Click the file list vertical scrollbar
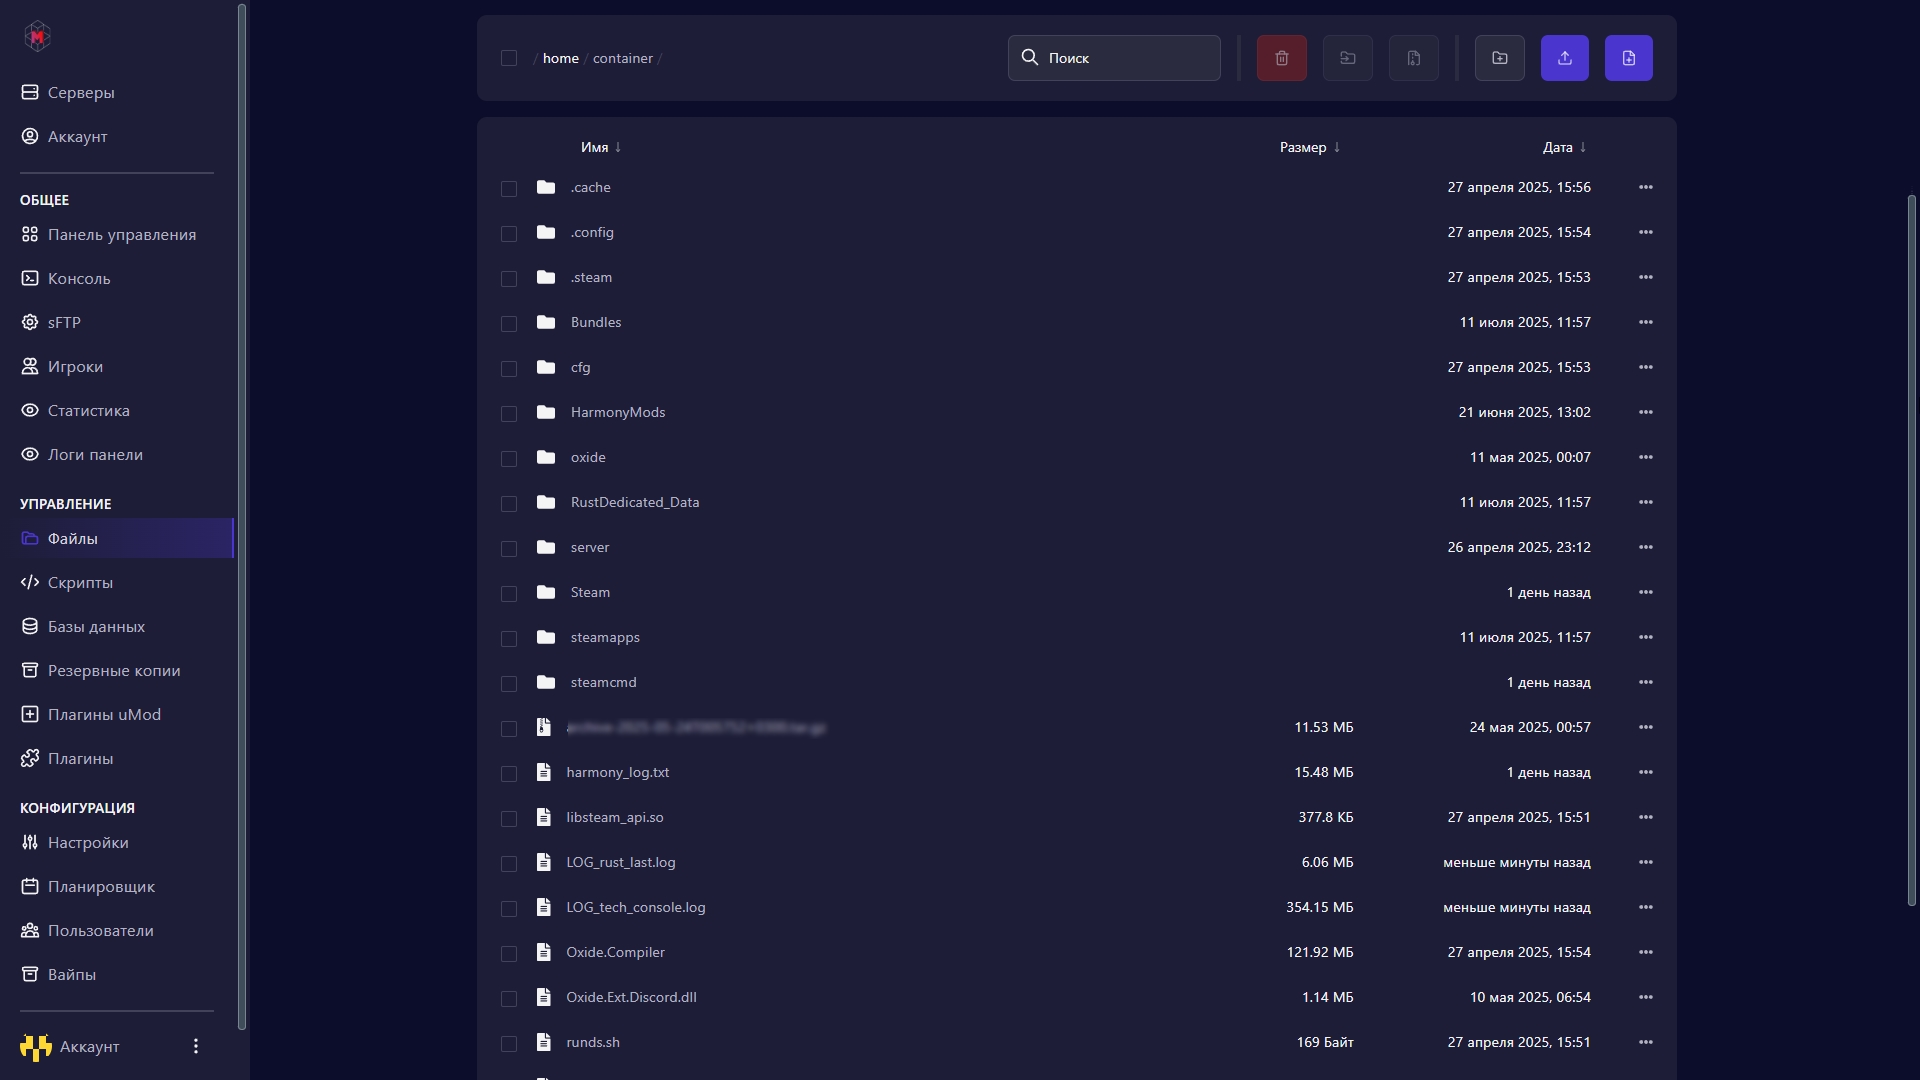Viewport: 1920px width, 1080px height. click(x=1911, y=550)
